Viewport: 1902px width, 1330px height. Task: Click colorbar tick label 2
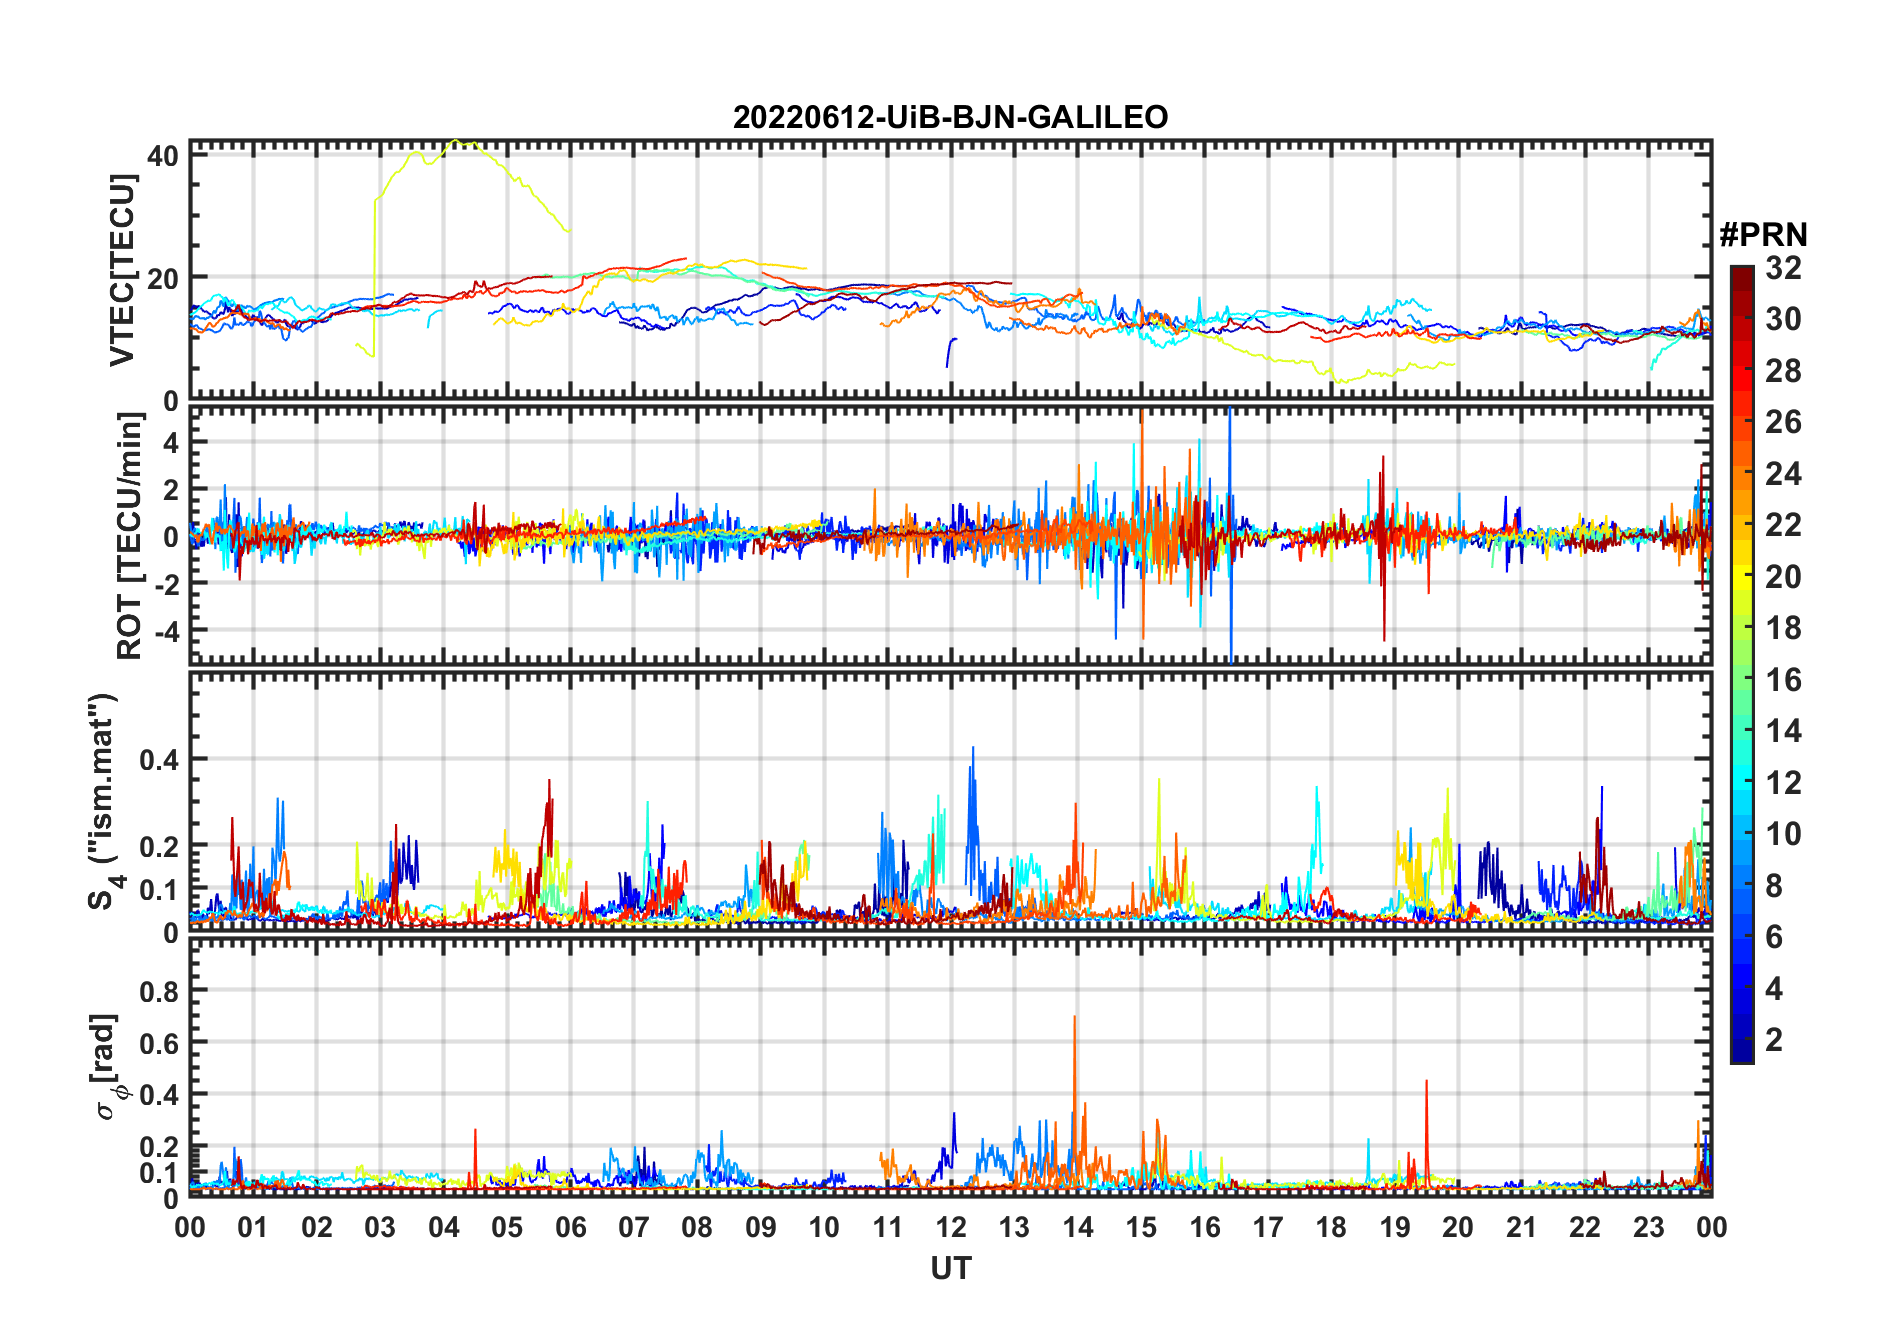[x=1774, y=1040]
